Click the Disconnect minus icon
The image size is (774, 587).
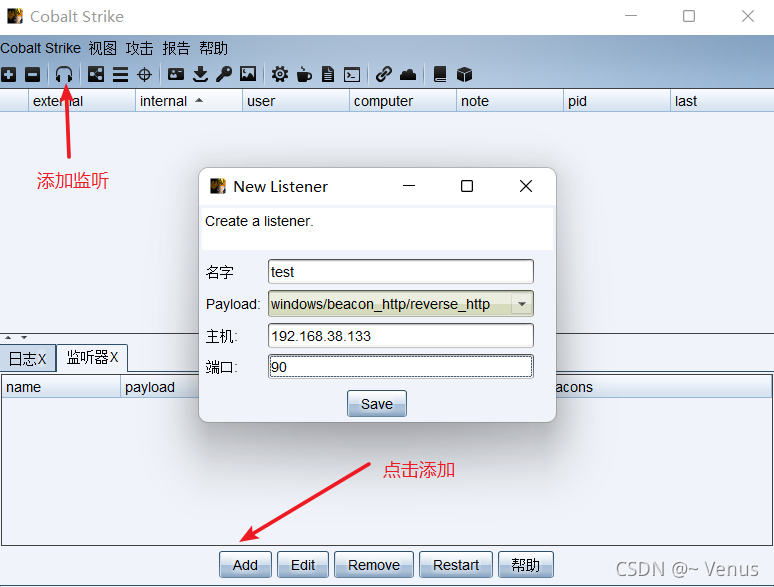[x=33, y=75]
